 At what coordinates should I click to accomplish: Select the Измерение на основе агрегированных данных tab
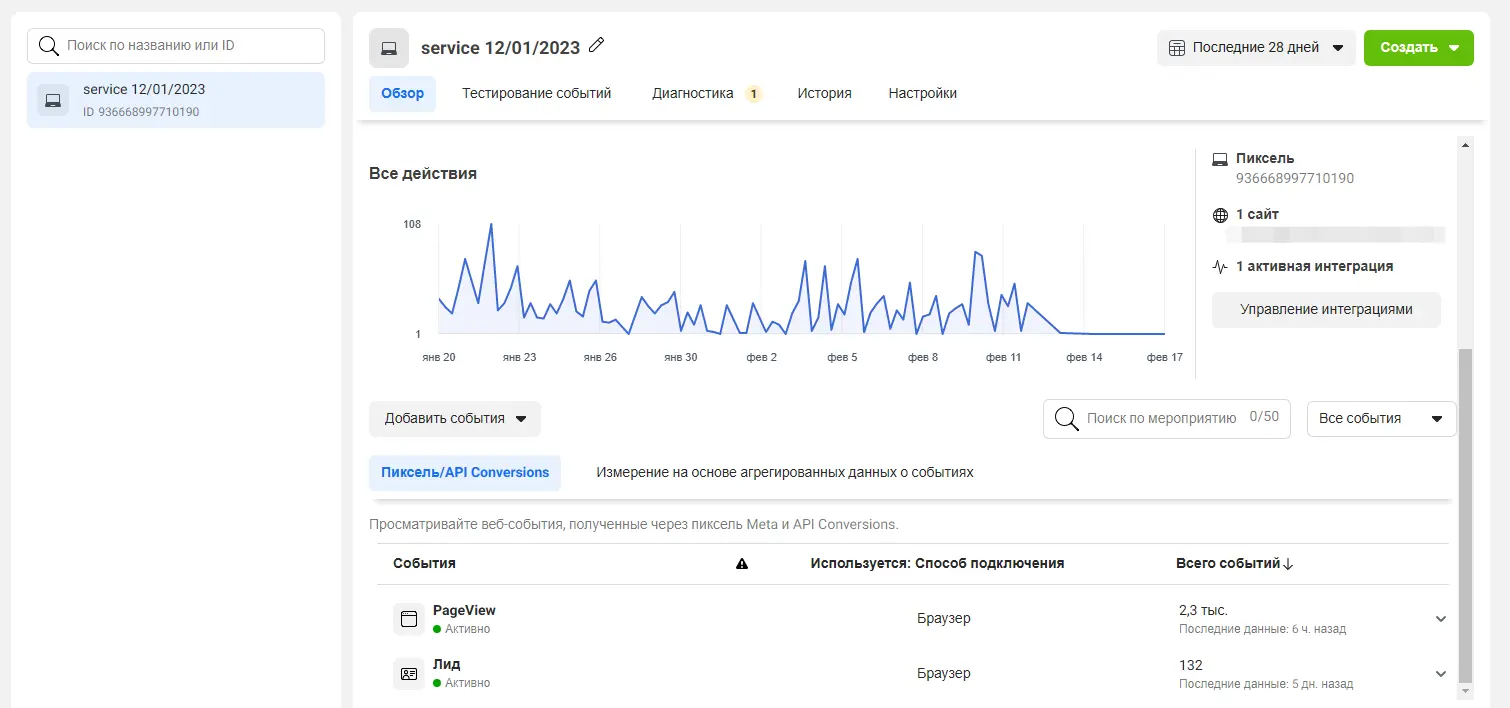pyautogui.click(x=784, y=472)
